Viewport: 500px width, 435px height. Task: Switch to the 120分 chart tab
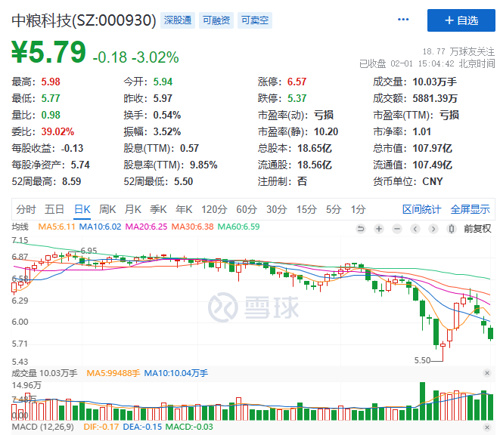coord(214,209)
